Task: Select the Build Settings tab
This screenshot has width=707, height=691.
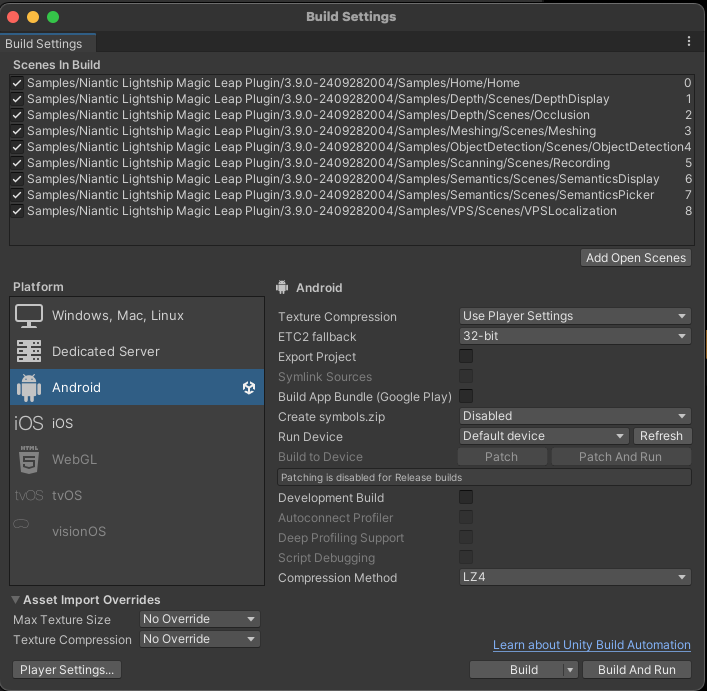Action: point(44,44)
